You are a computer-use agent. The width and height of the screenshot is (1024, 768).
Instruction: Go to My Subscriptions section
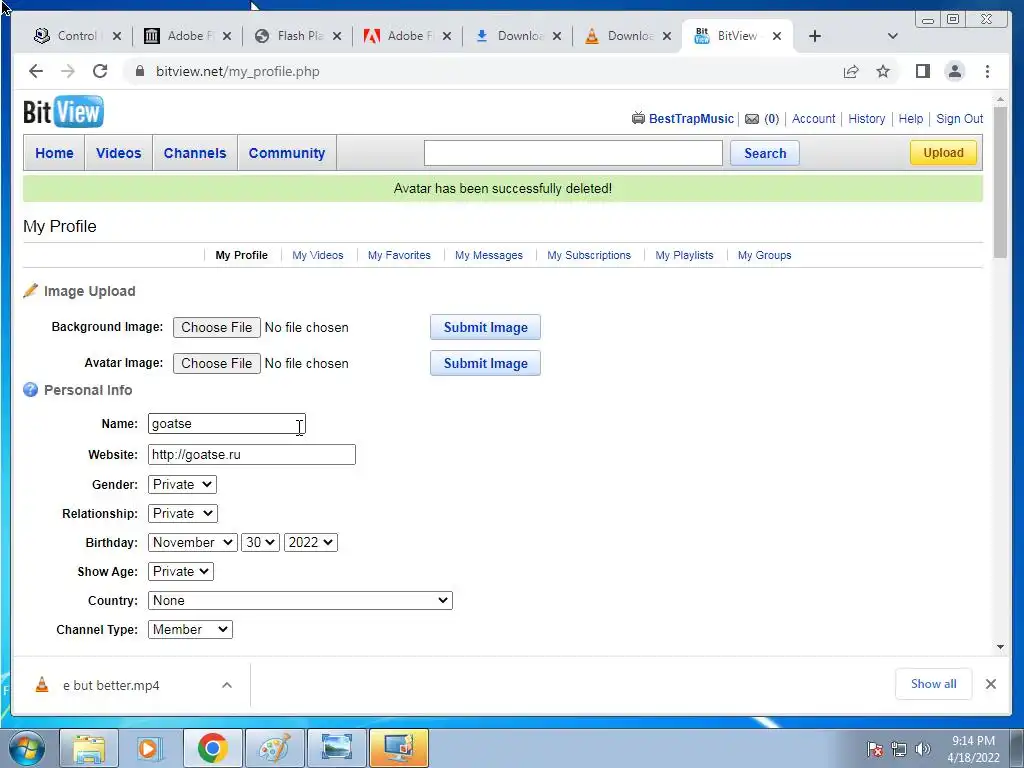589,255
